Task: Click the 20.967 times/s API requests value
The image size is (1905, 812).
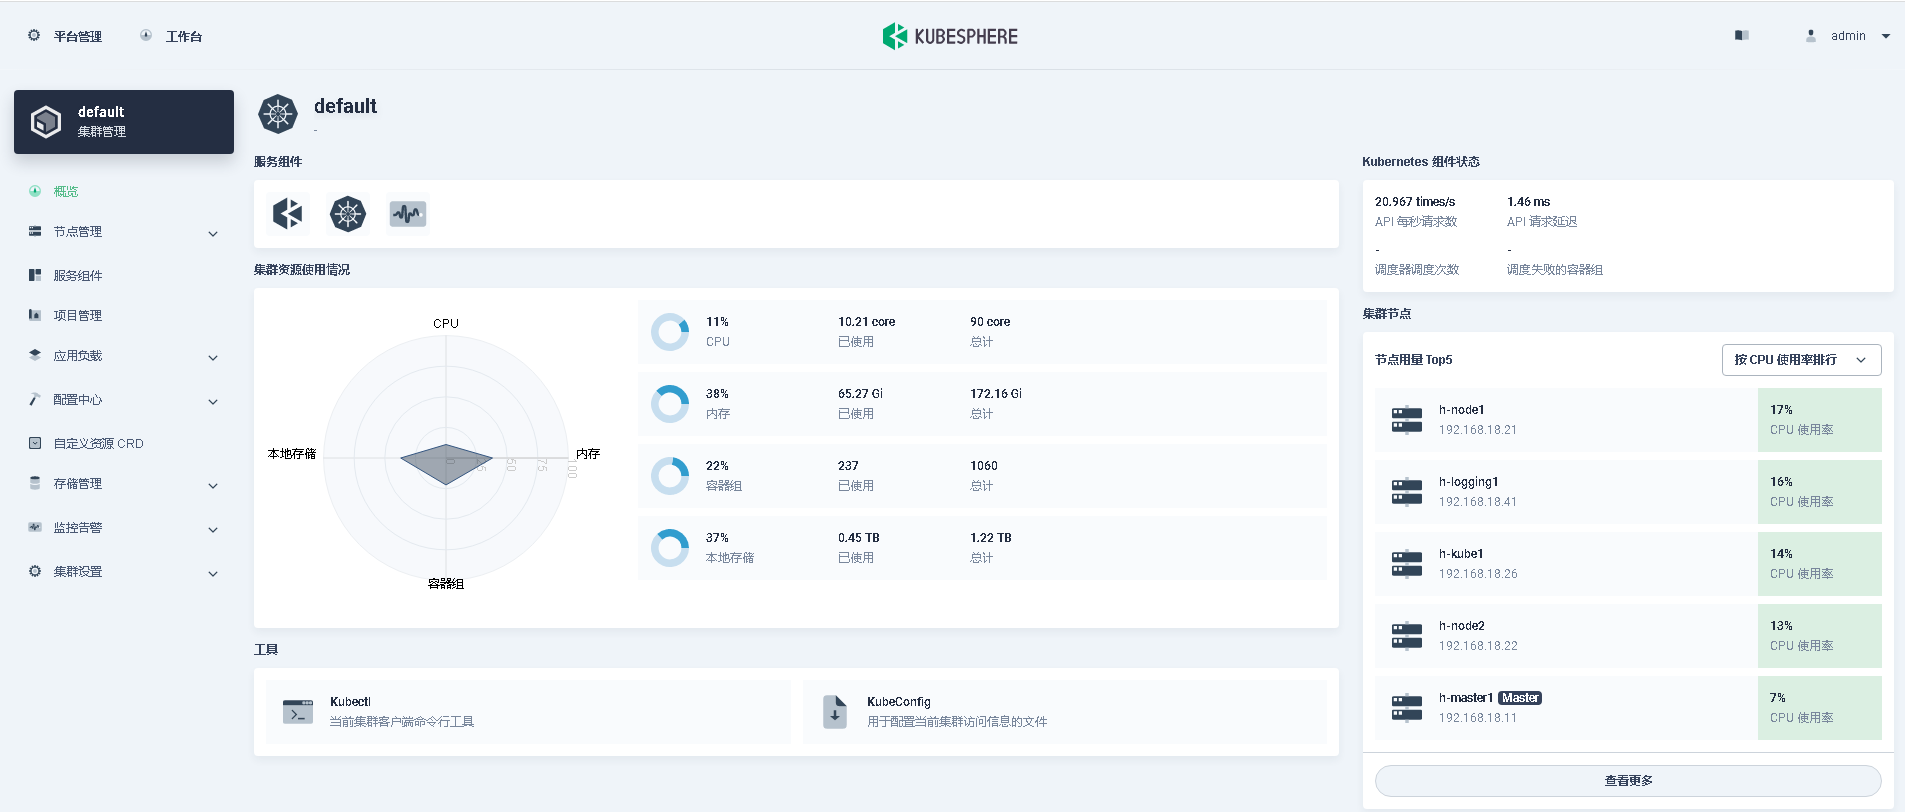Action: tap(1415, 202)
